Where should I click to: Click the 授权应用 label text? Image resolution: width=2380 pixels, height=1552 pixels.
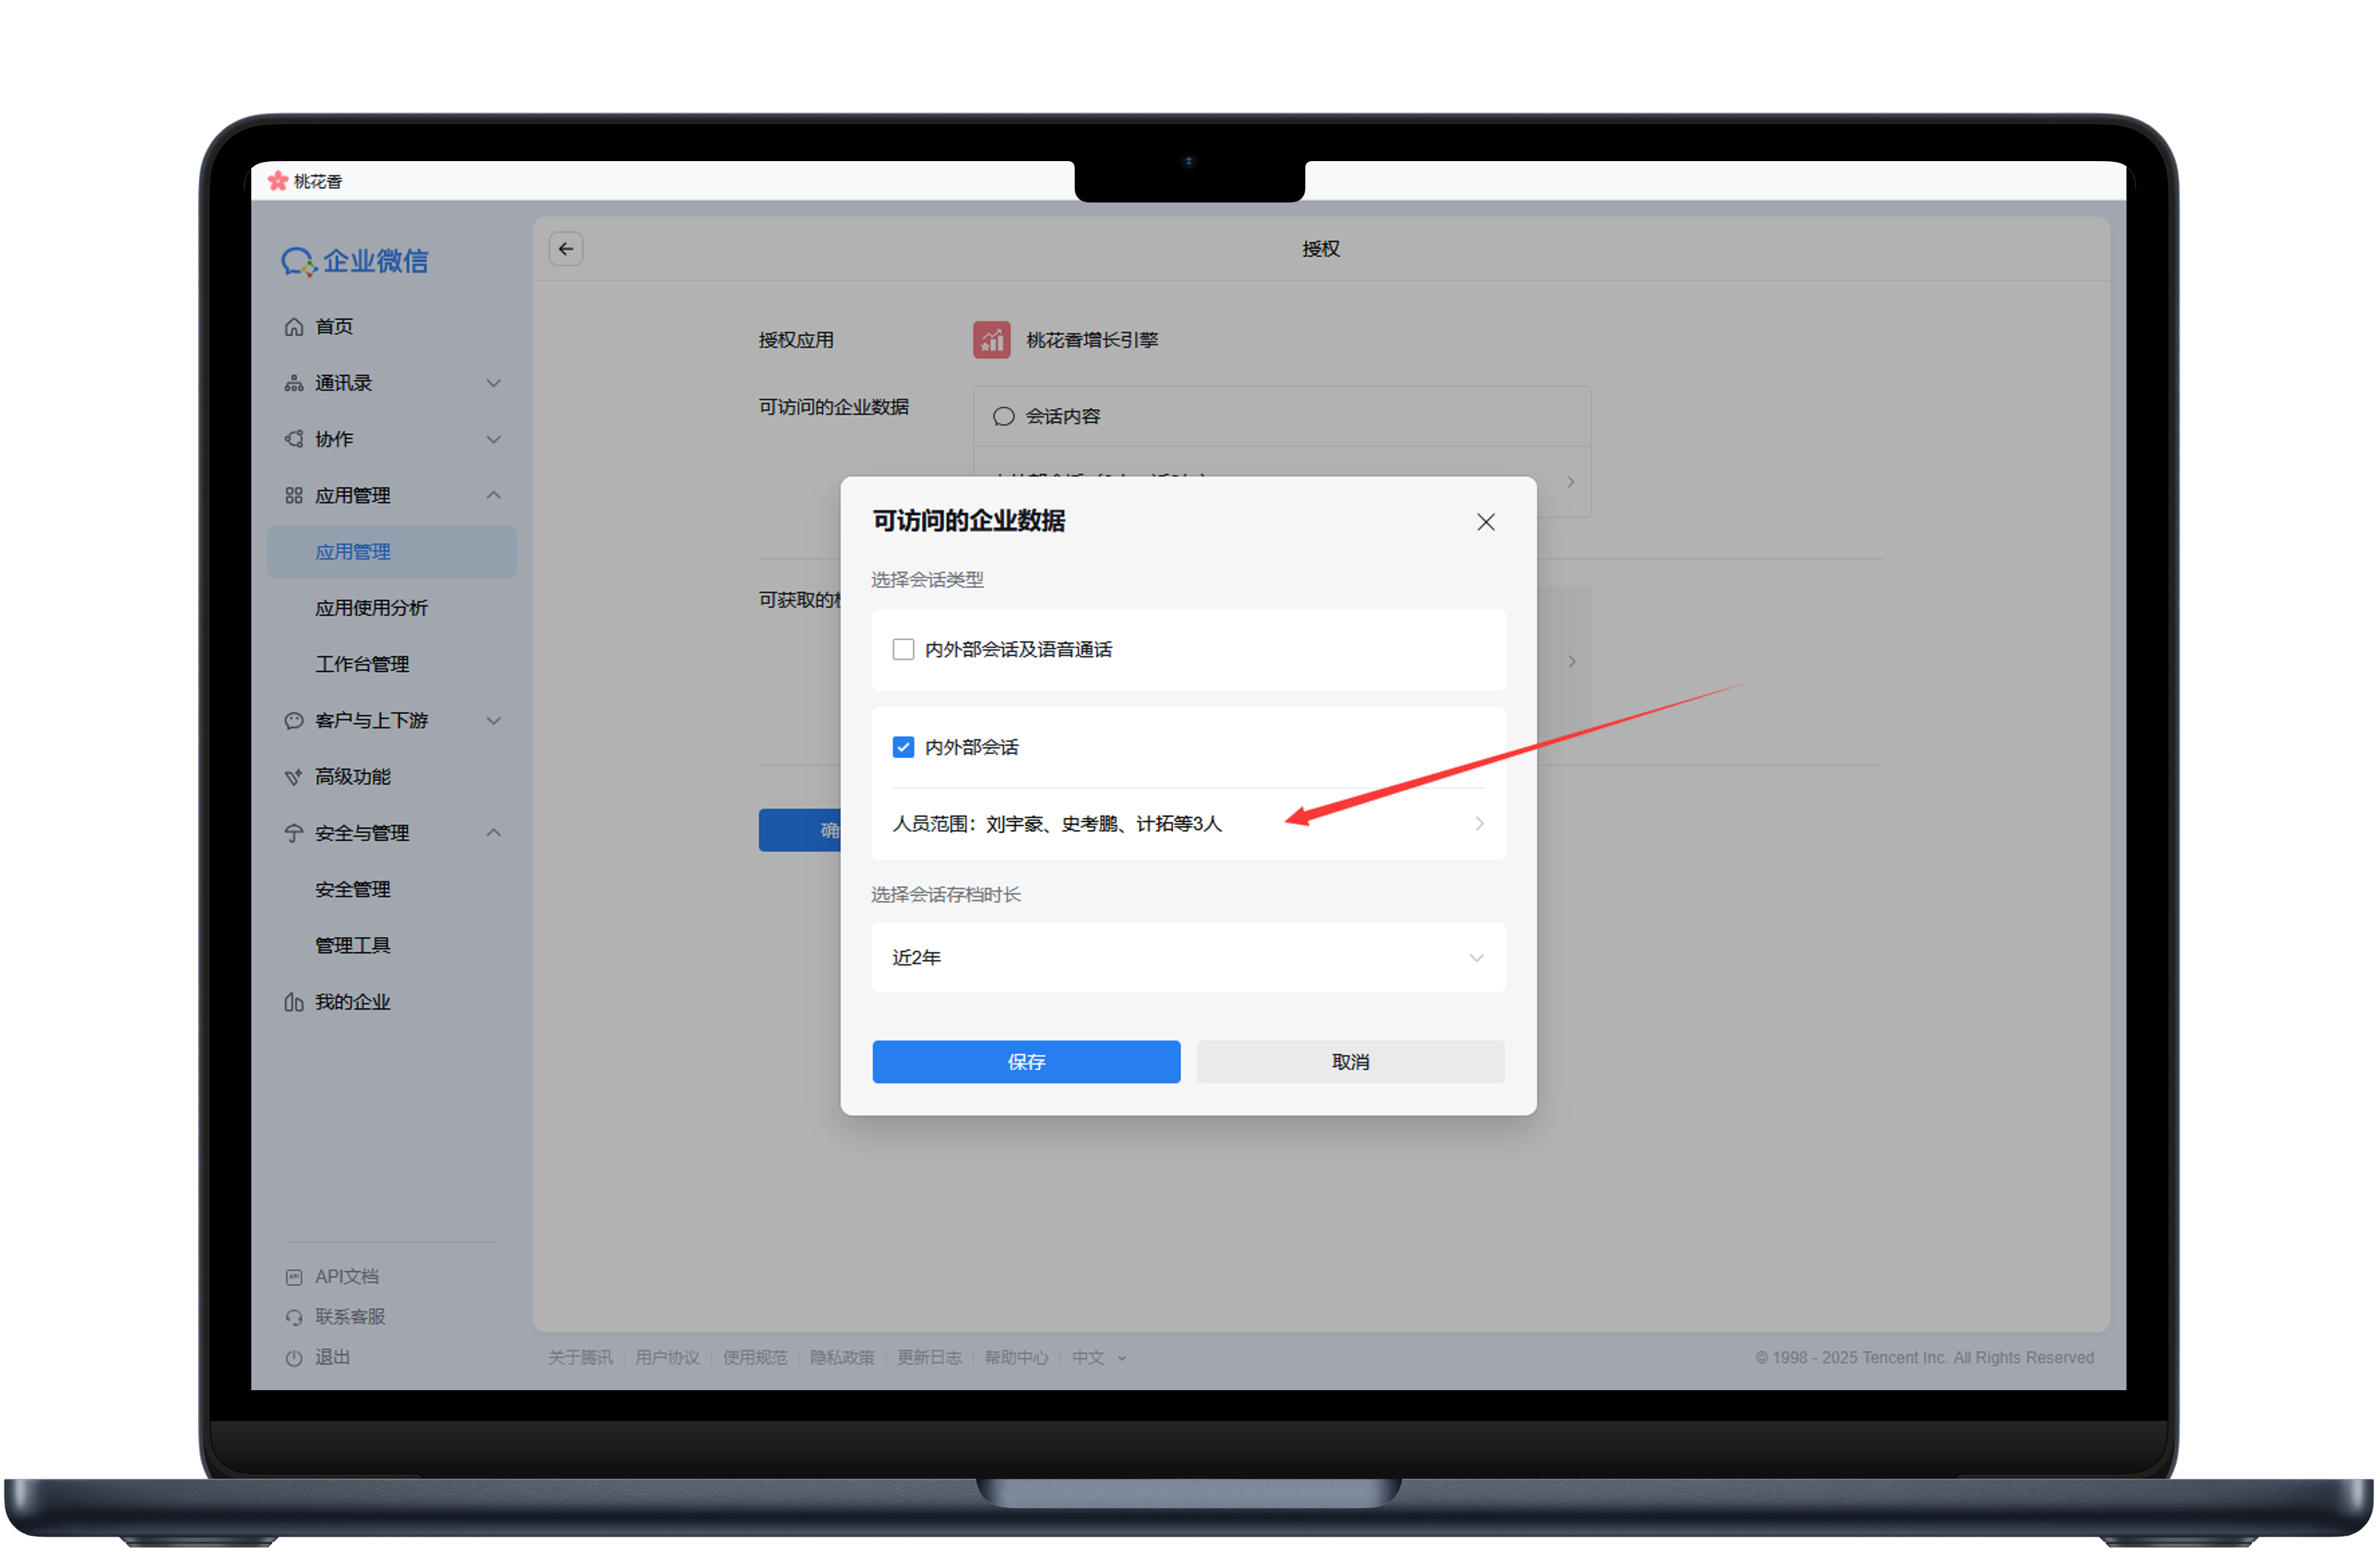click(x=796, y=340)
